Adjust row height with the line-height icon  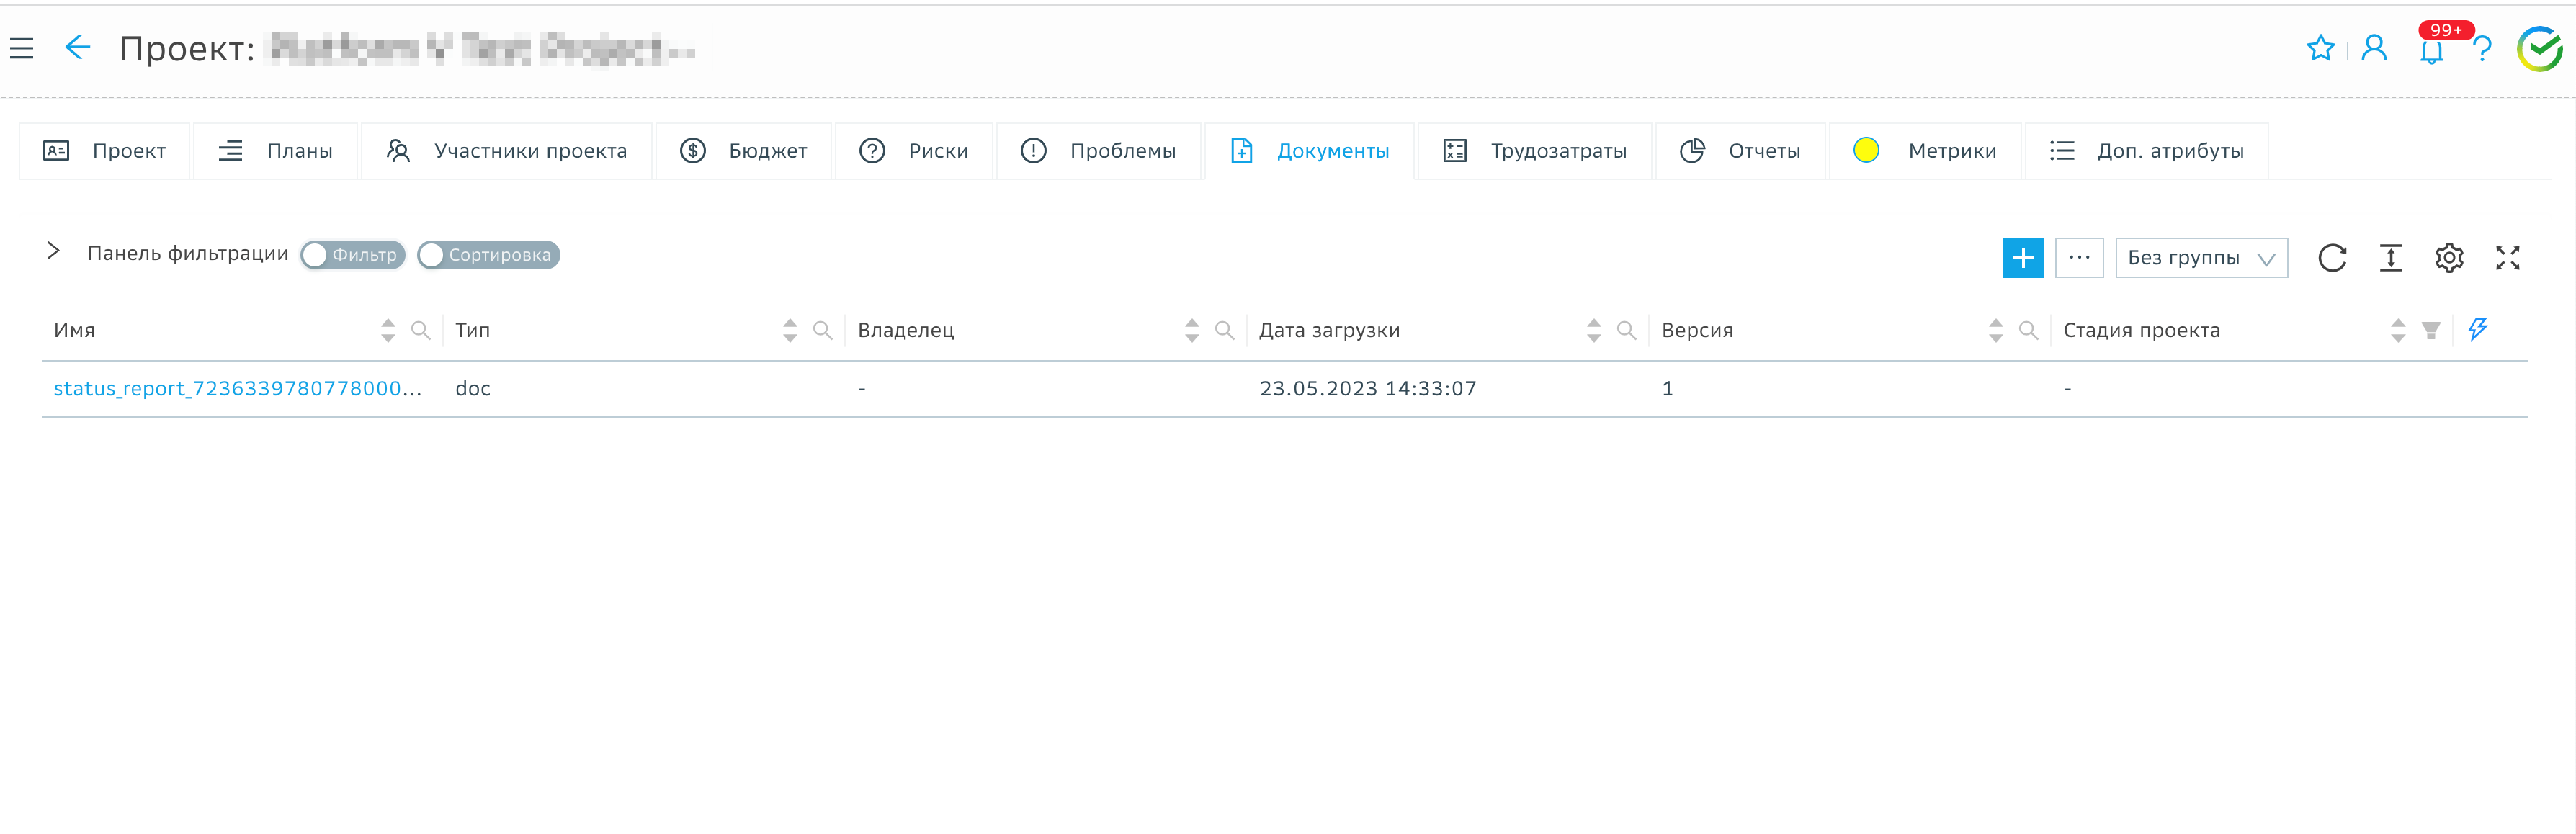click(2391, 257)
